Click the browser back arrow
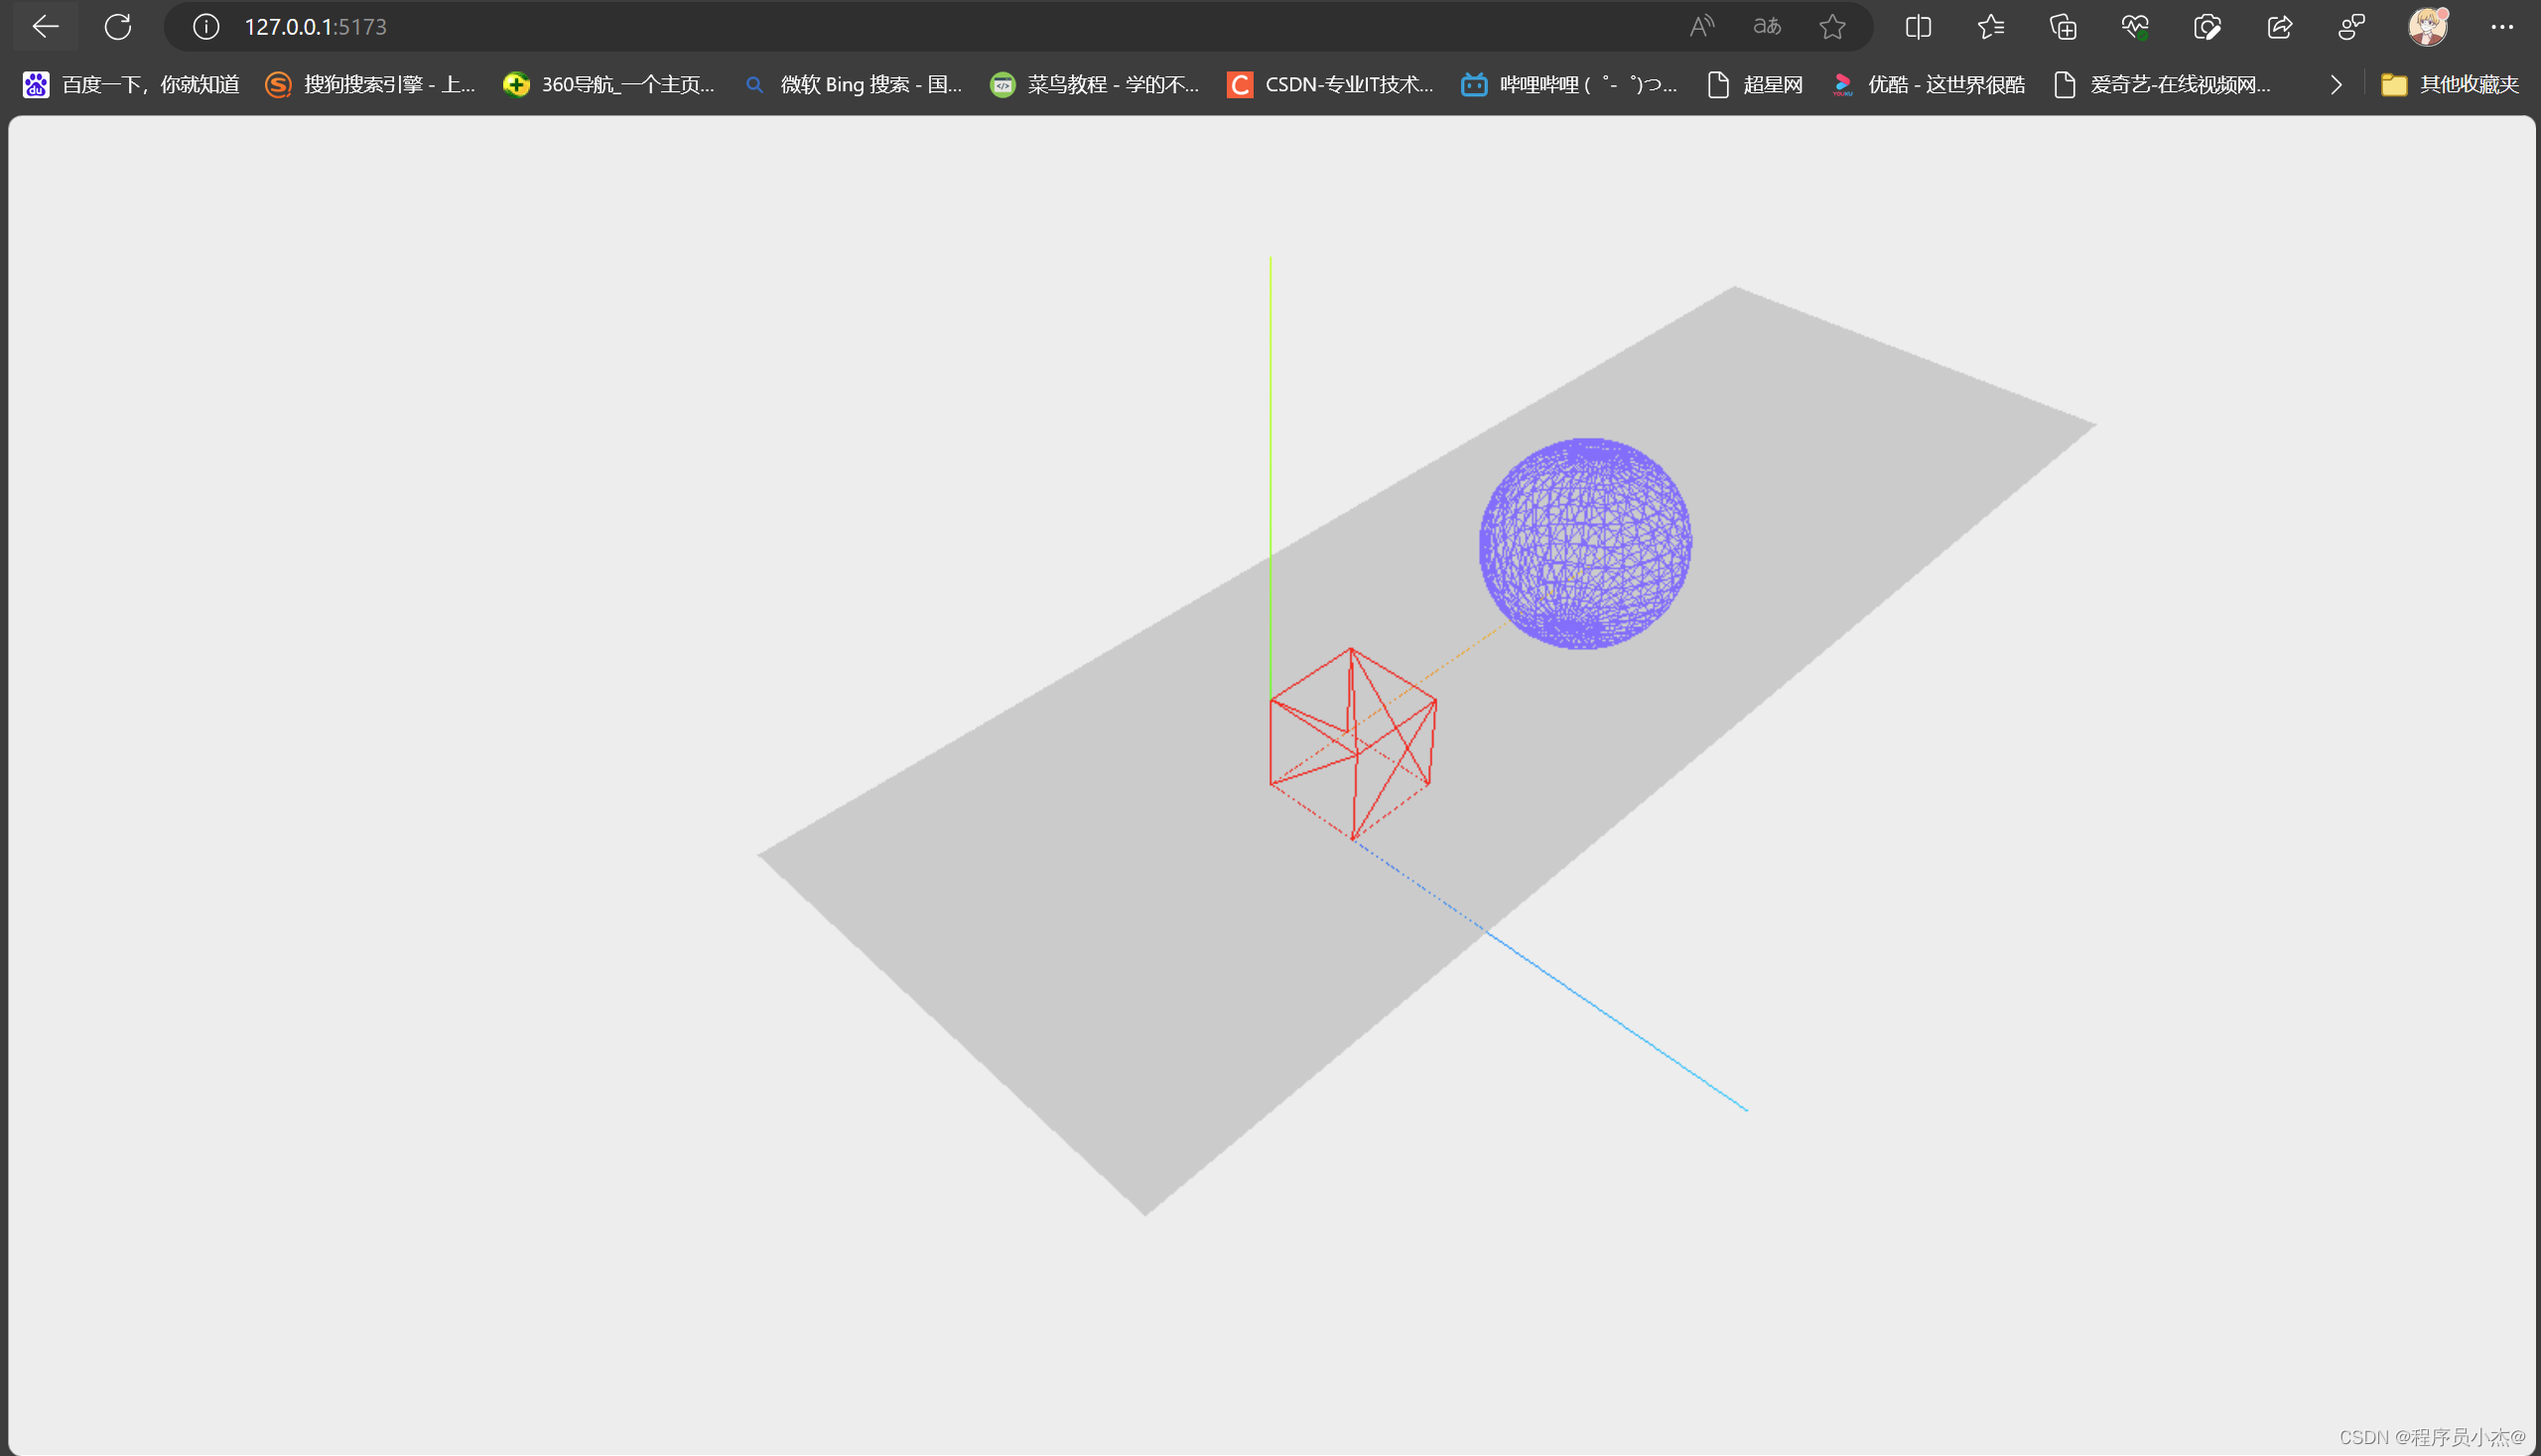2541x1456 pixels. pos(46,27)
